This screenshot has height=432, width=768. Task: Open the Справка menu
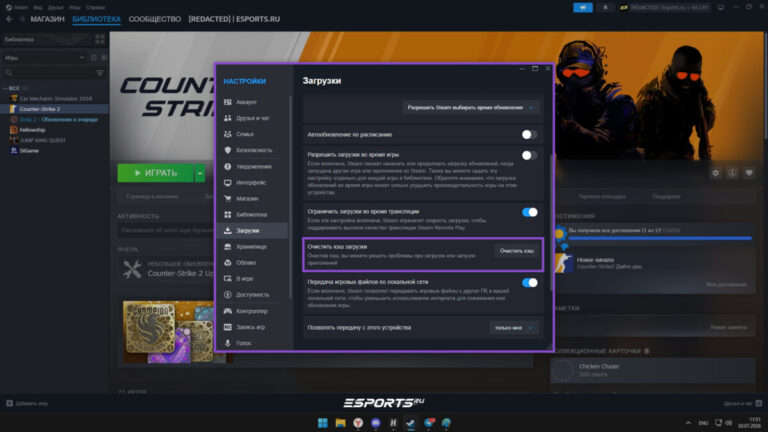pyautogui.click(x=95, y=7)
